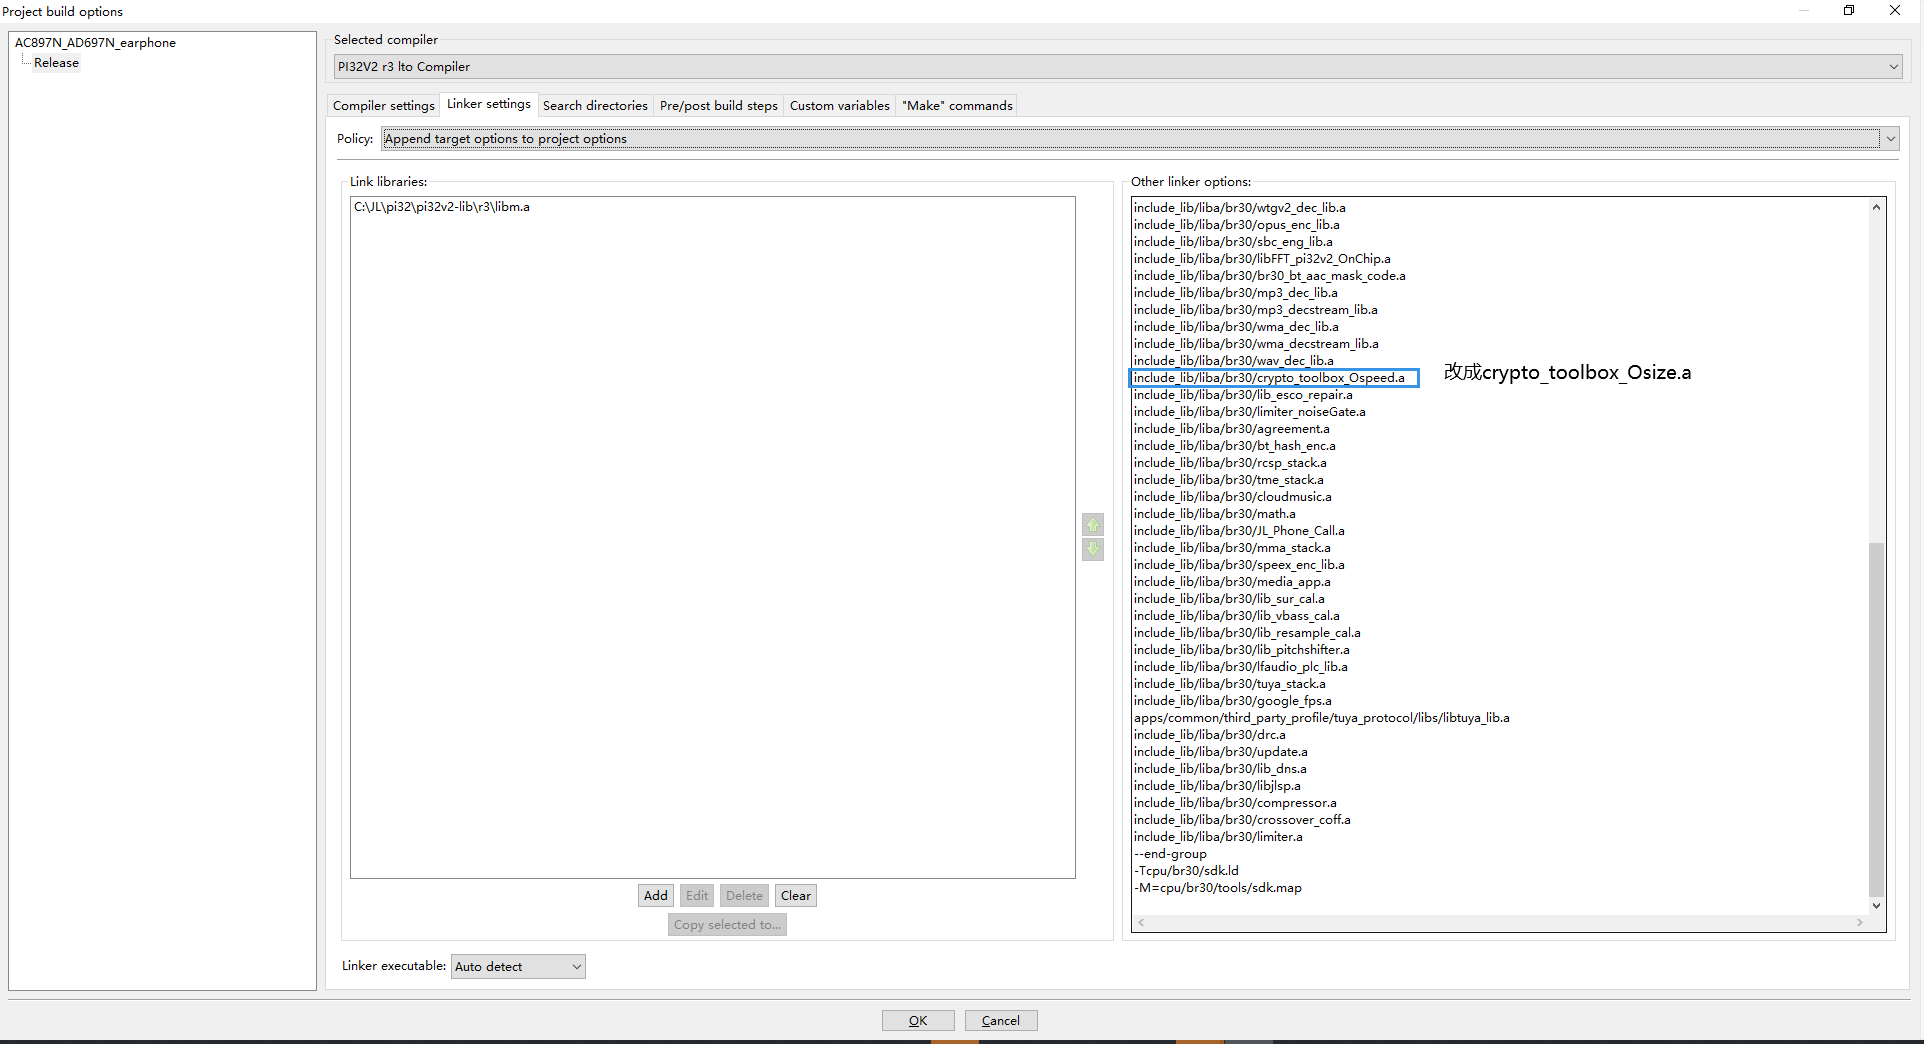Click the -M=cpu/br30/tools/sdk.map line
1924x1044 pixels.
click(x=1218, y=888)
